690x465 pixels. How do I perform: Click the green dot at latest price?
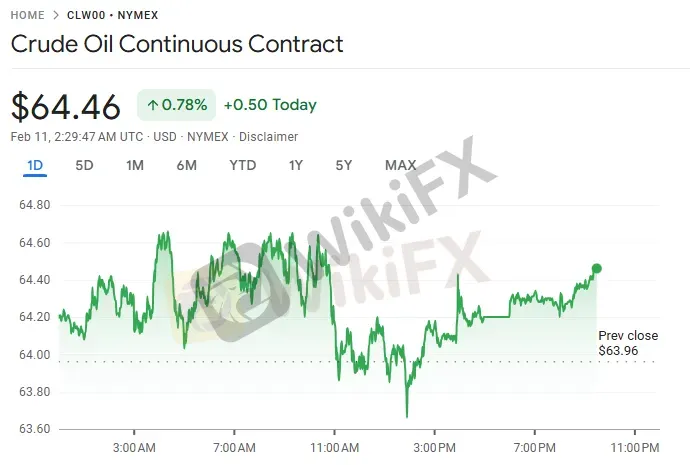point(597,268)
